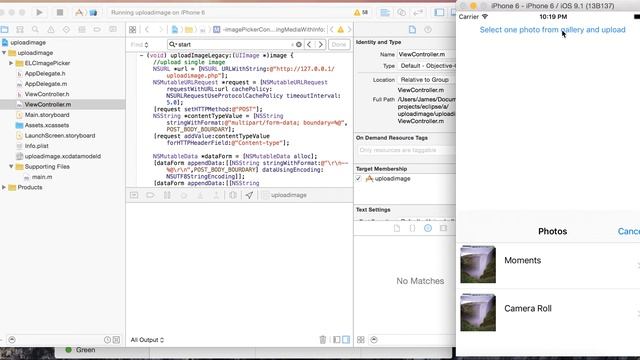Click Simulate Location arrow icon

[x=249, y=195]
